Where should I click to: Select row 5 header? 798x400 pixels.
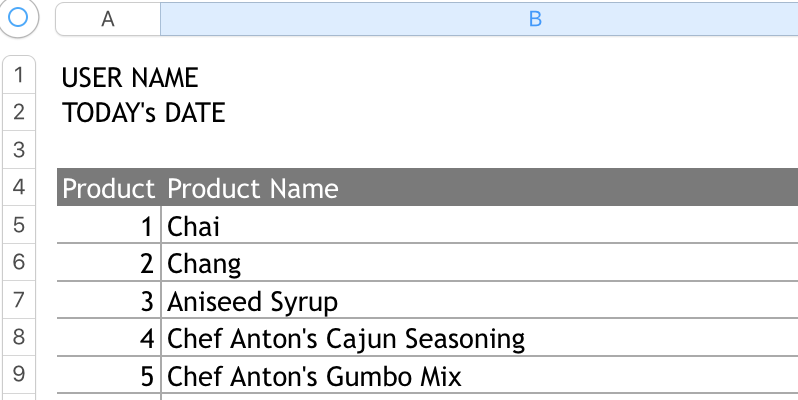(x=19, y=226)
